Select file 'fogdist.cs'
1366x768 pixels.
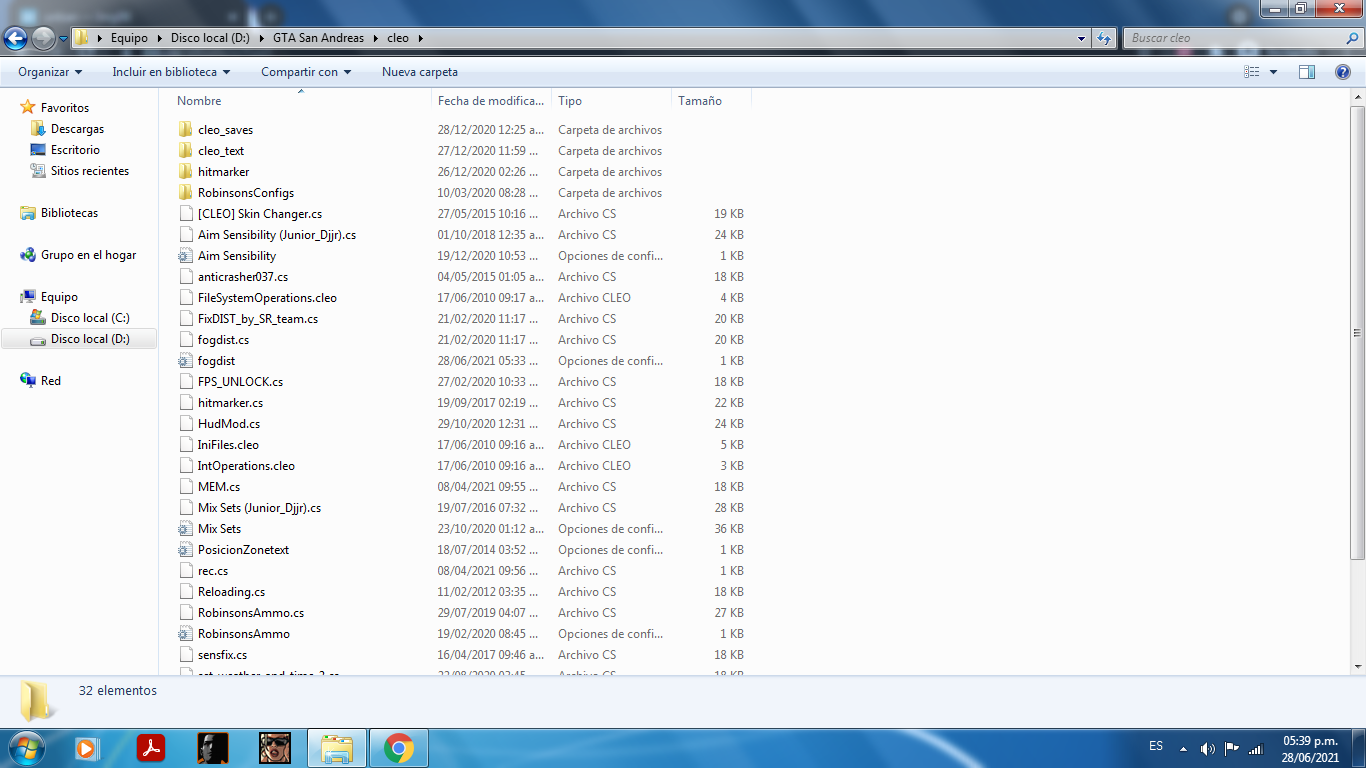coord(224,340)
